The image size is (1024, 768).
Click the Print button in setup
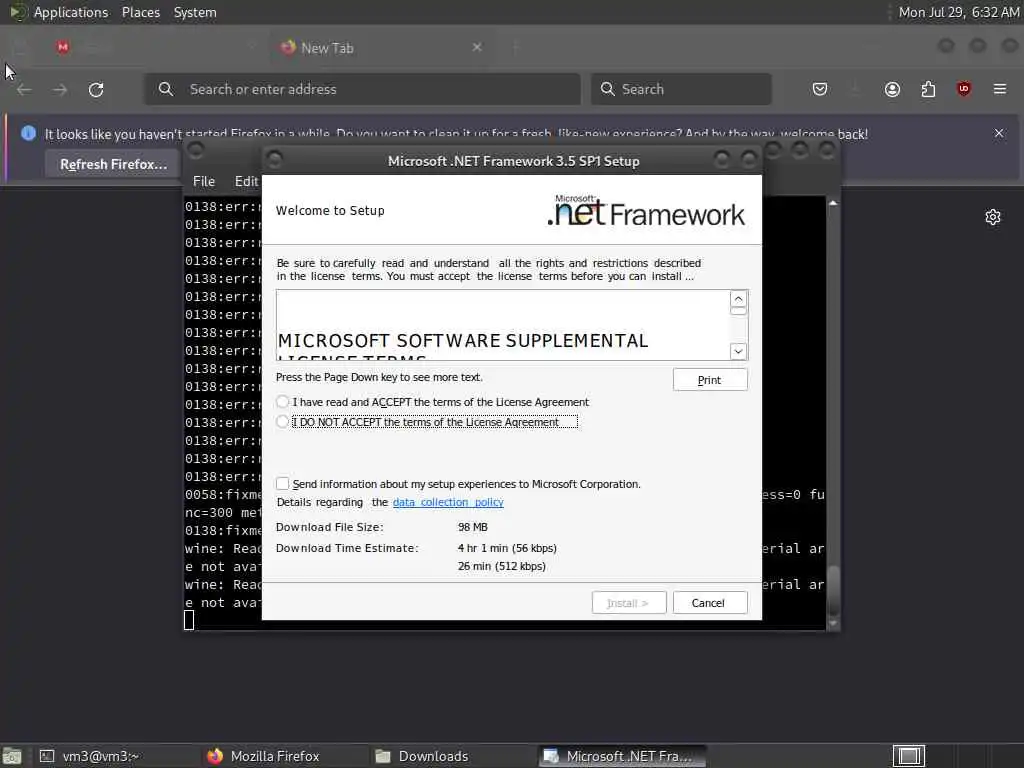tap(710, 380)
